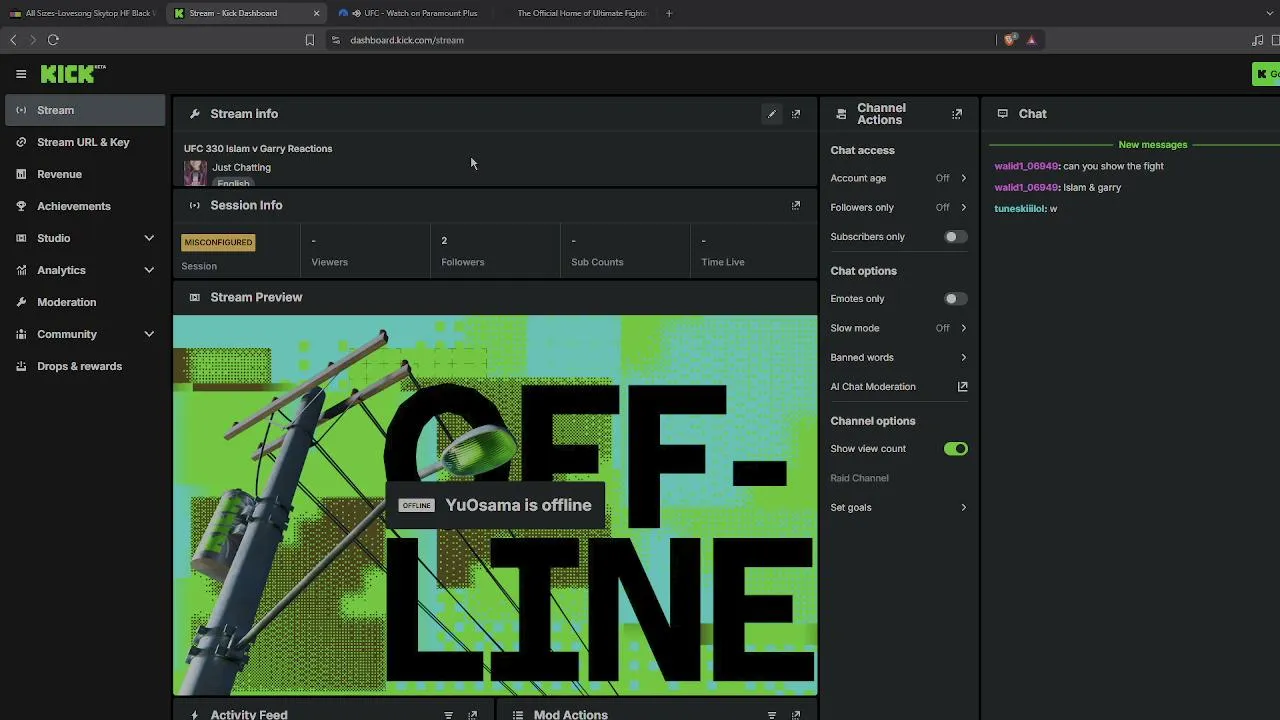Edit stream info with the pencil icon
Viewport: 1280px width, 720px height.
[x=772, y=114]
